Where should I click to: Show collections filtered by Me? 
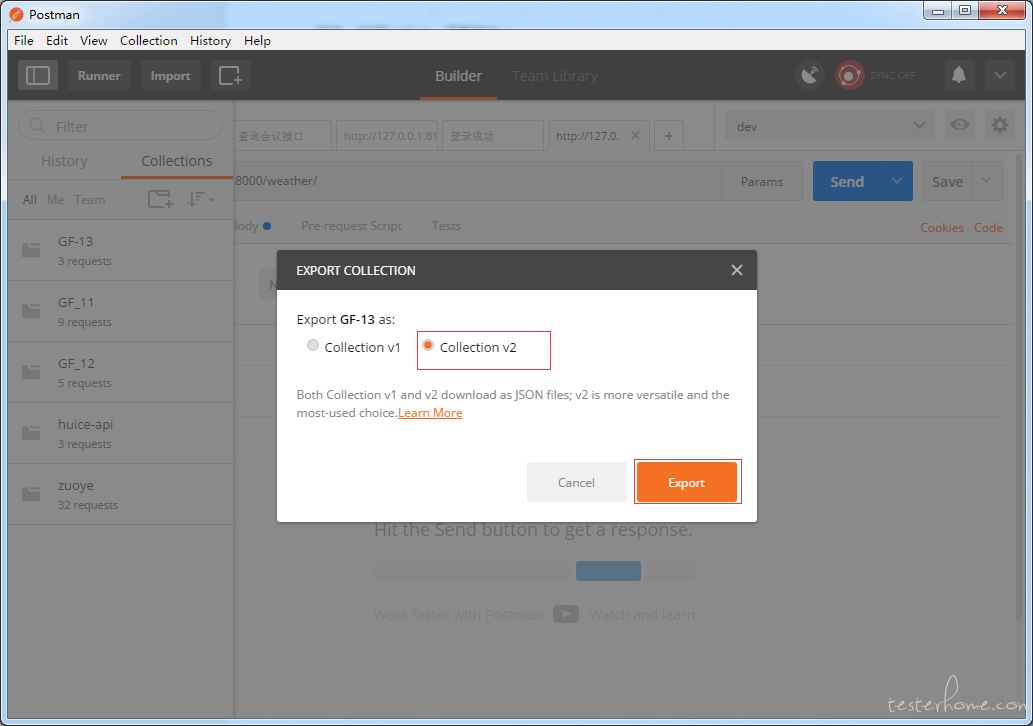click(x=55, y=200)
